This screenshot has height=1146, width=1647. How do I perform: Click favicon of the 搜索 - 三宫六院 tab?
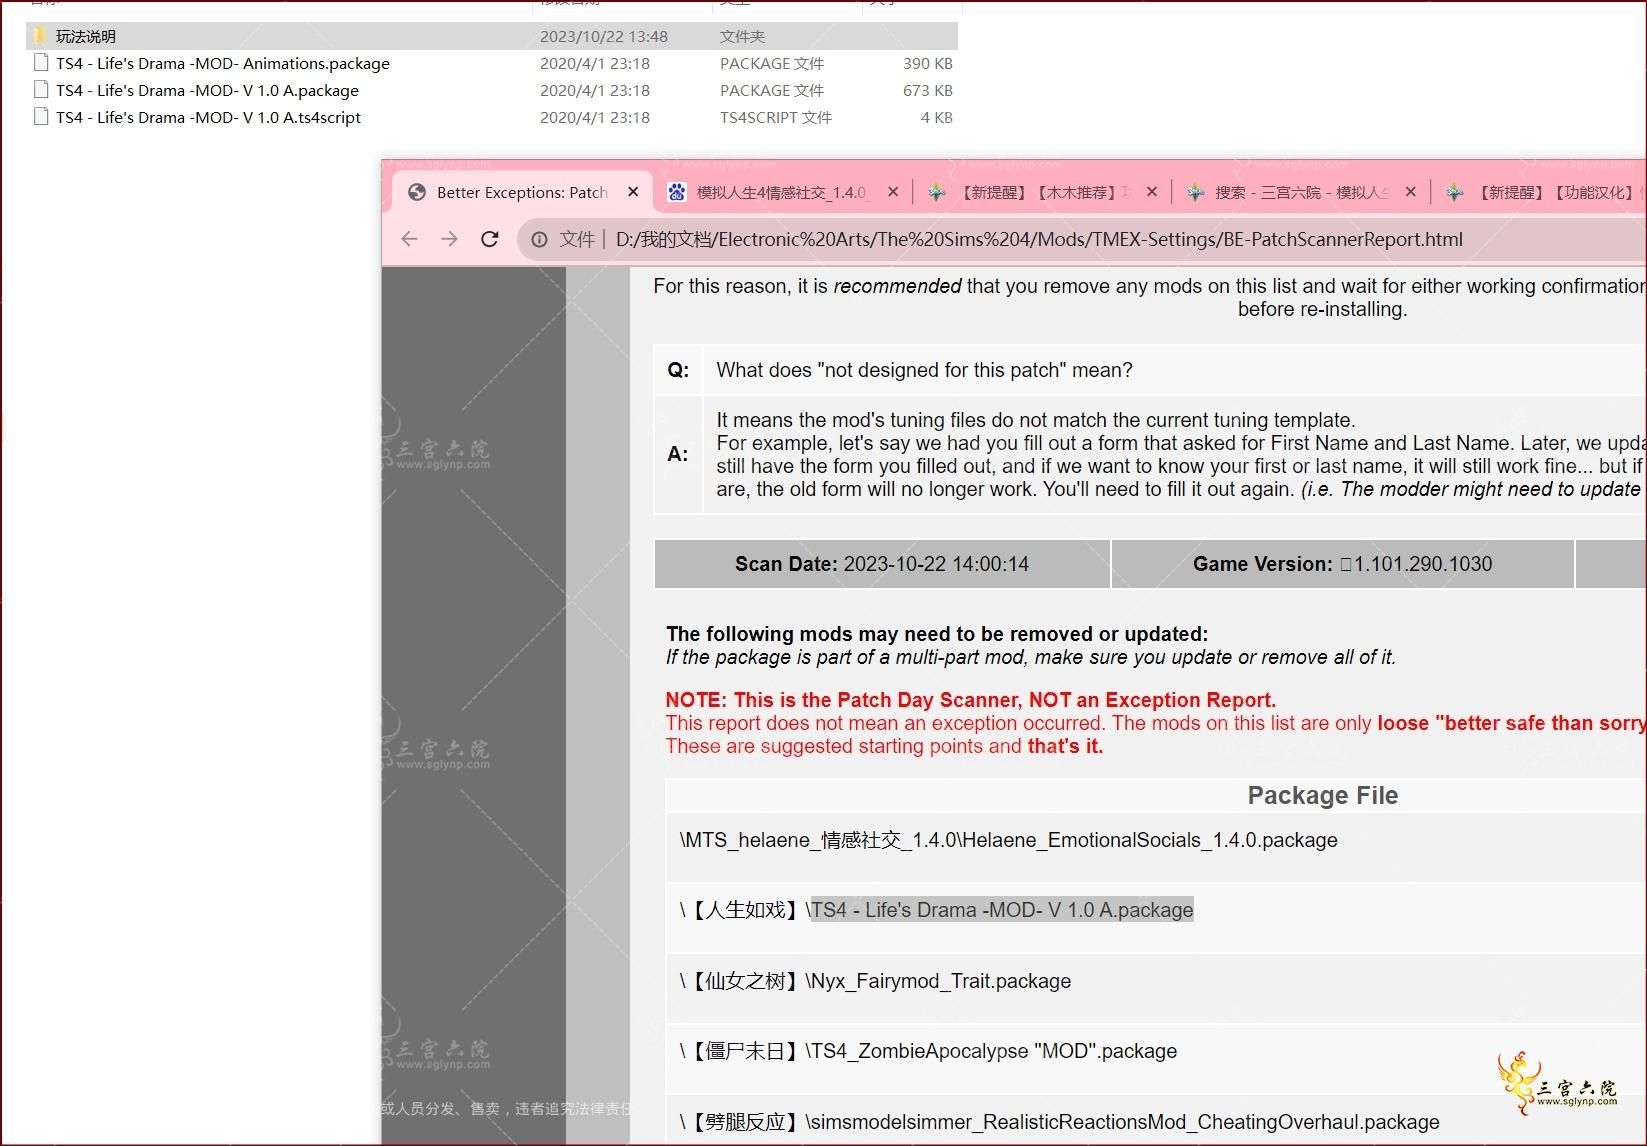pos(1195,192)
